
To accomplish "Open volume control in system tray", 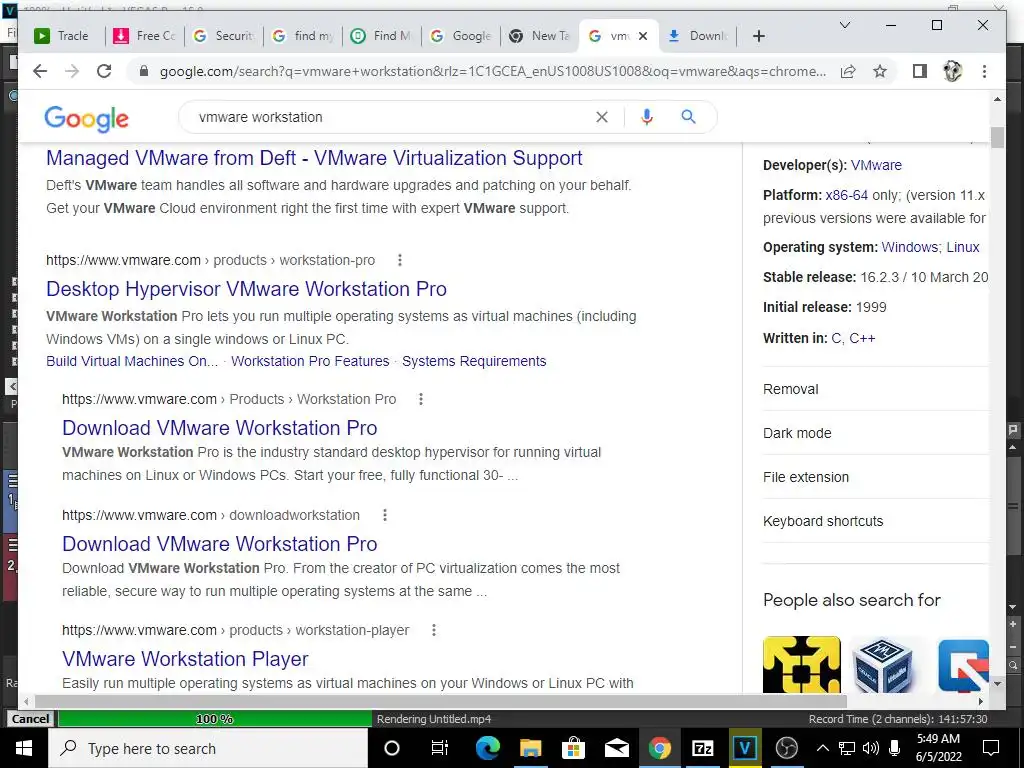I will 871,748.
